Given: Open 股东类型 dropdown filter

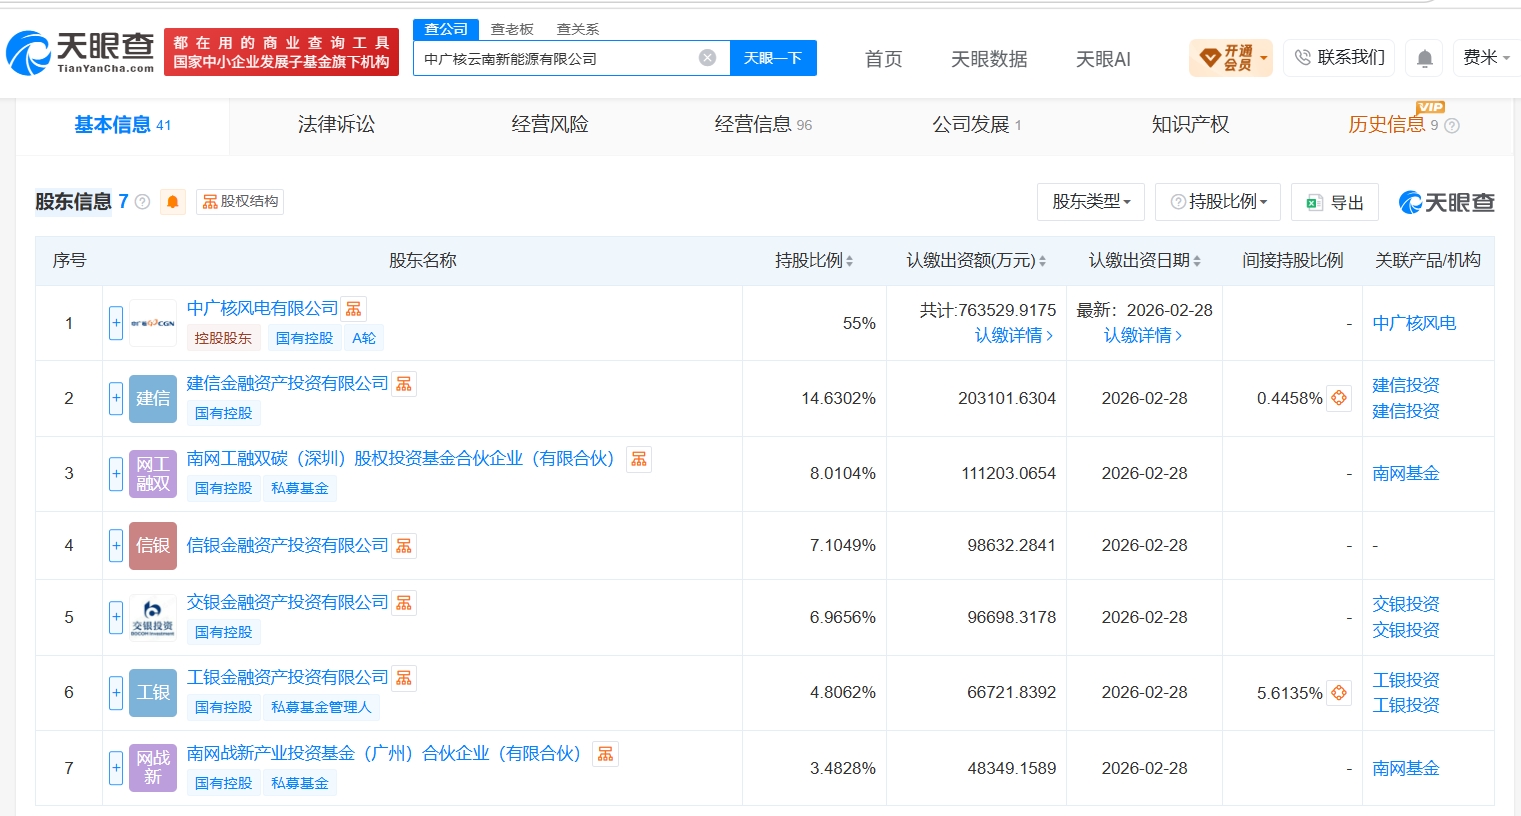Looking at the screenshot, I should pyautogui.click(x=1091, y=202).
